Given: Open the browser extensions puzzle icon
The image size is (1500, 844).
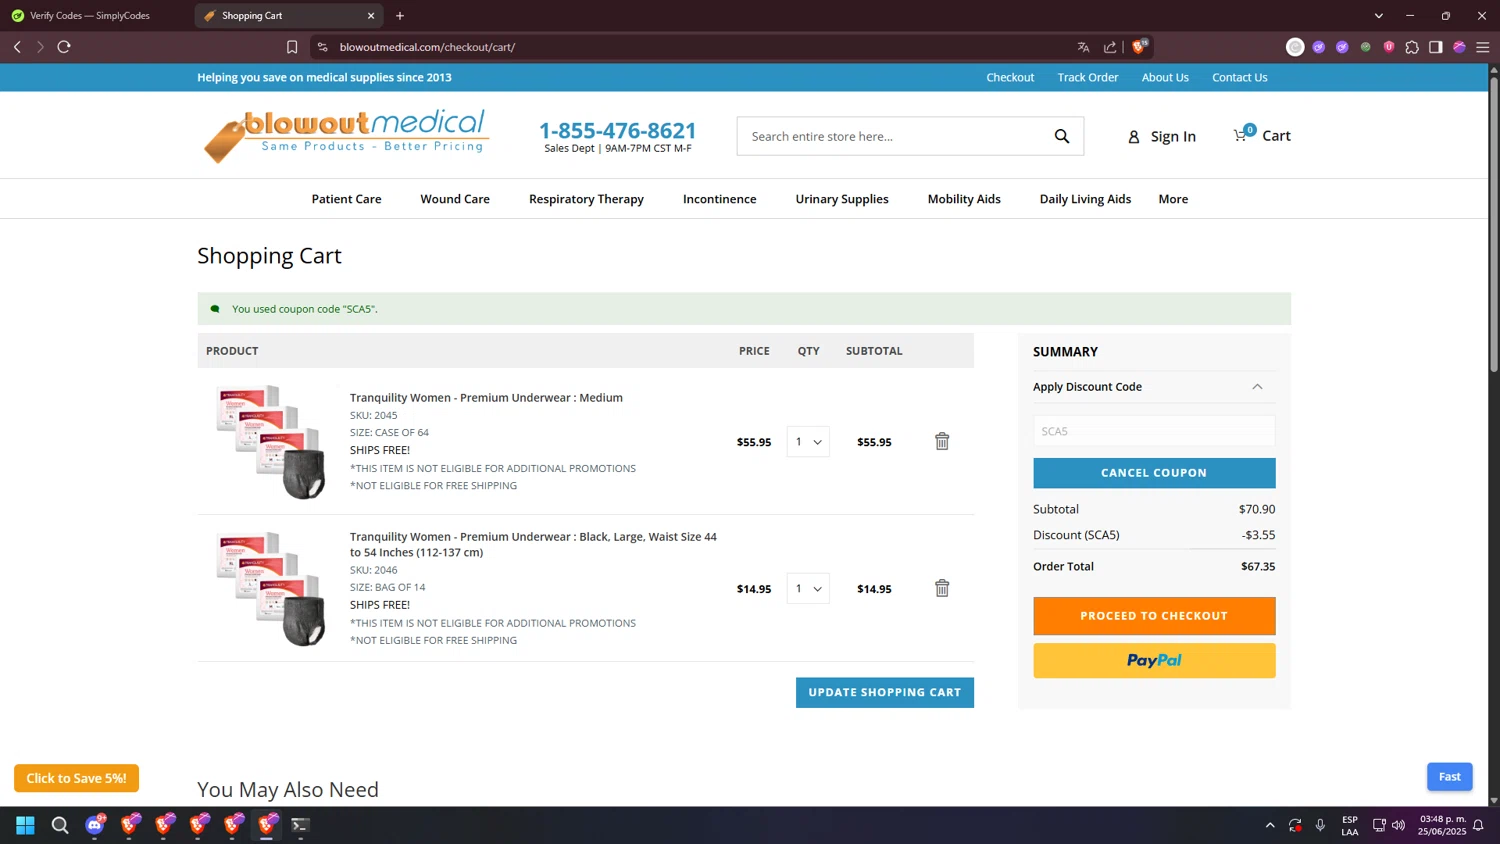Looking at the screenshot, I should [x=1412, y=47].
